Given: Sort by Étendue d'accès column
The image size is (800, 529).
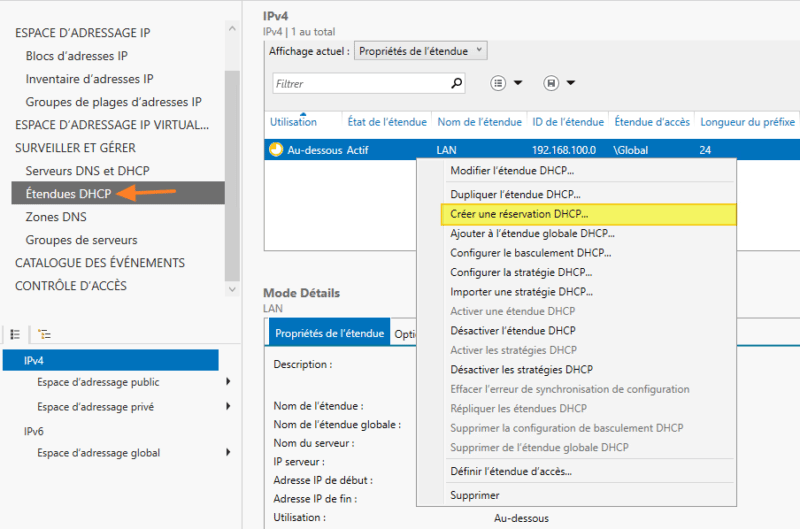Looking at the screenshot, I should pos(652,122).
